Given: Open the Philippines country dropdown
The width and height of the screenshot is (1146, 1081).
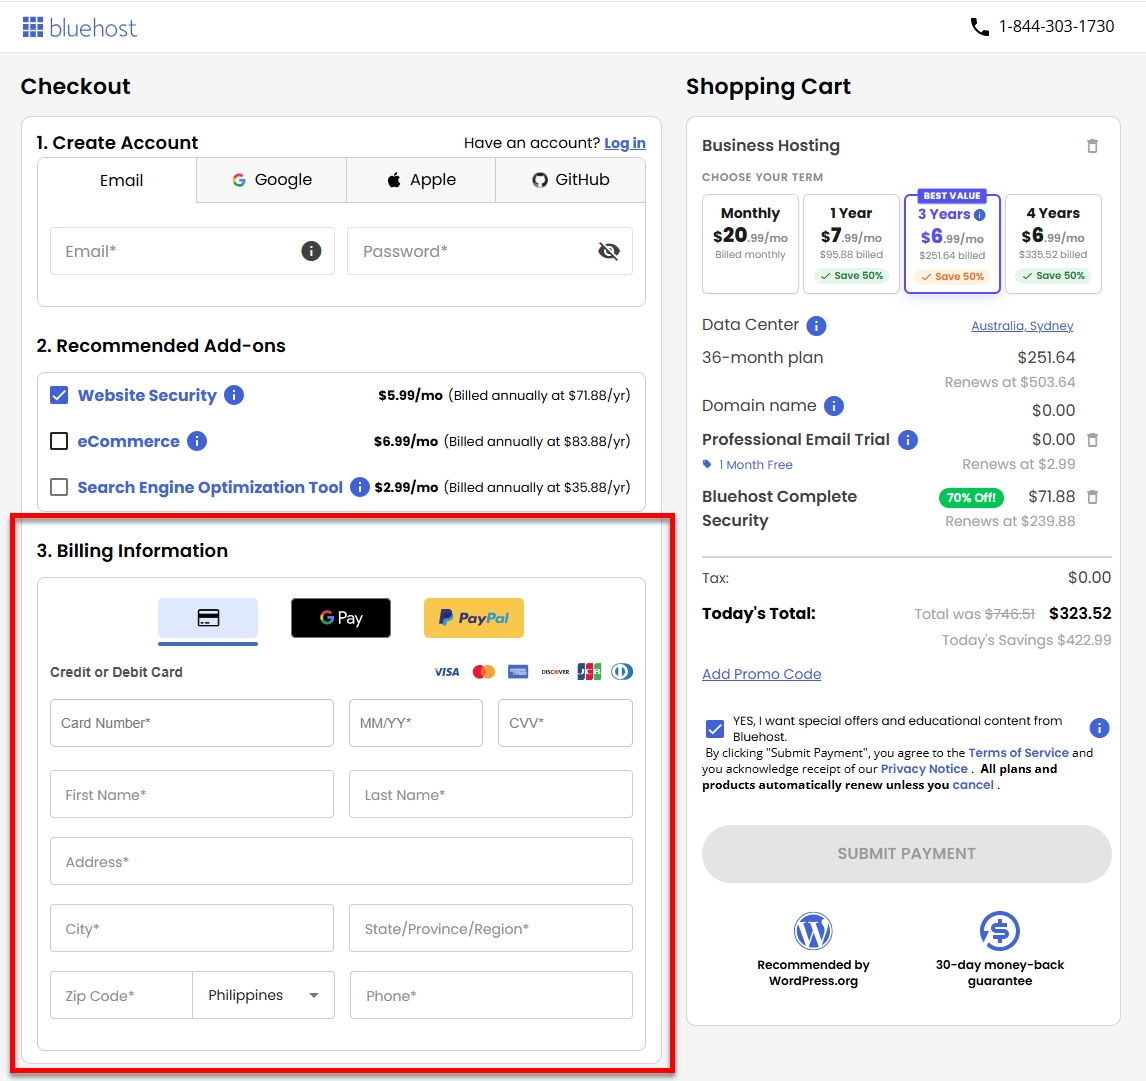Looking at the screenshot, I should (x=263, y=995).
